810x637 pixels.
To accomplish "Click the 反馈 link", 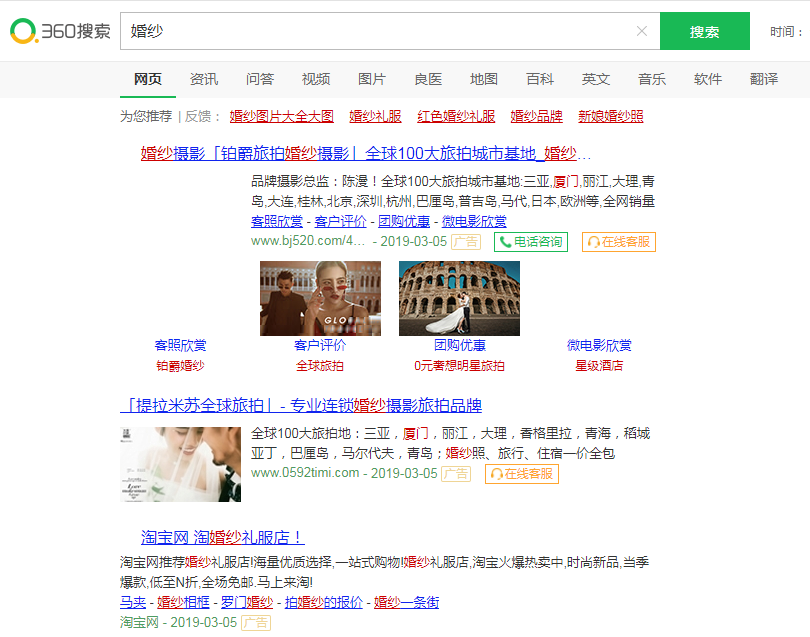I will [198, 116].
